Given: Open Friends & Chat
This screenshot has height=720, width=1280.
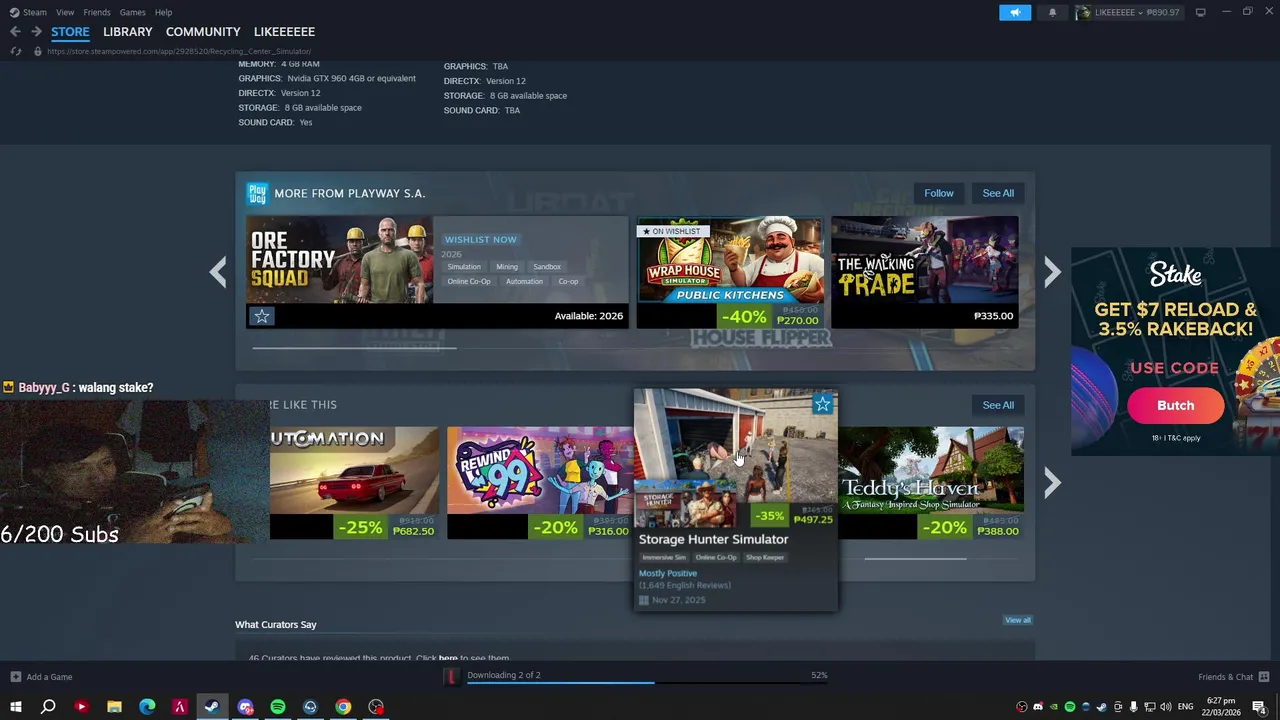Looking at the screenshot, I should 1233,677.
